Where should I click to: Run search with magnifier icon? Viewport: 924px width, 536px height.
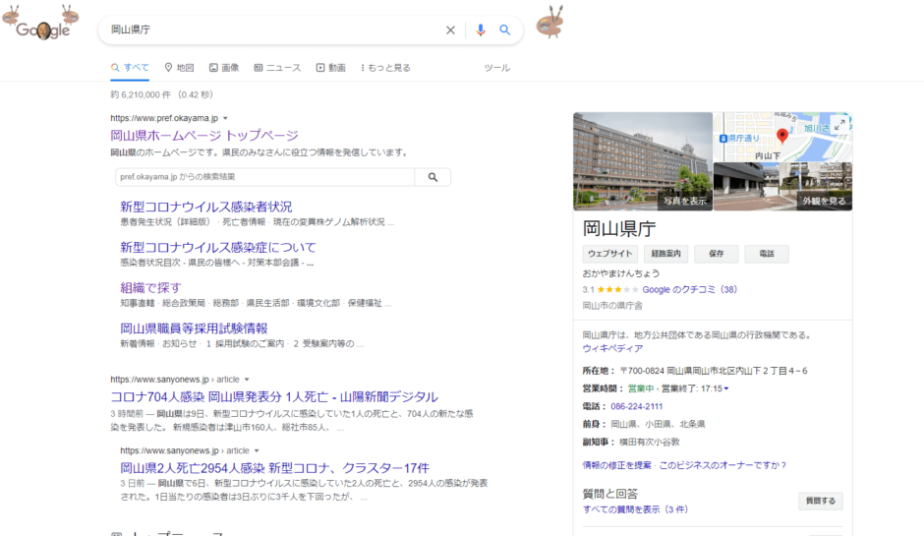[505, 29]
